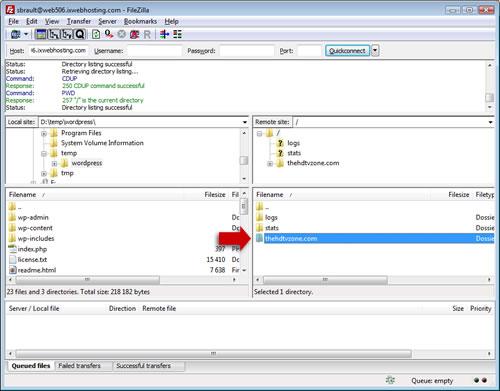The height and width of the screenshot is (391, 500).
Task: Open the View menu
Action: (x=52, y=21)
